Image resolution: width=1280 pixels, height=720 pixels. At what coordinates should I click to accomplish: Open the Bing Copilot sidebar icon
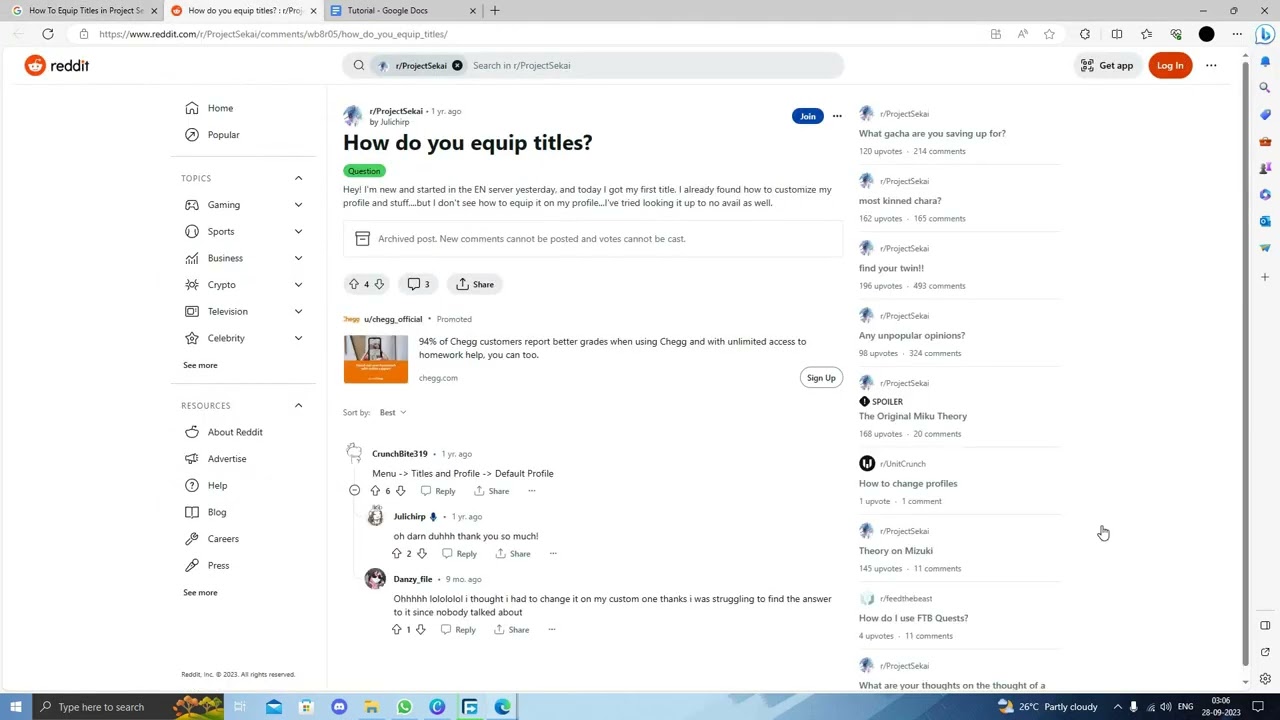(x=1265, y=34)
